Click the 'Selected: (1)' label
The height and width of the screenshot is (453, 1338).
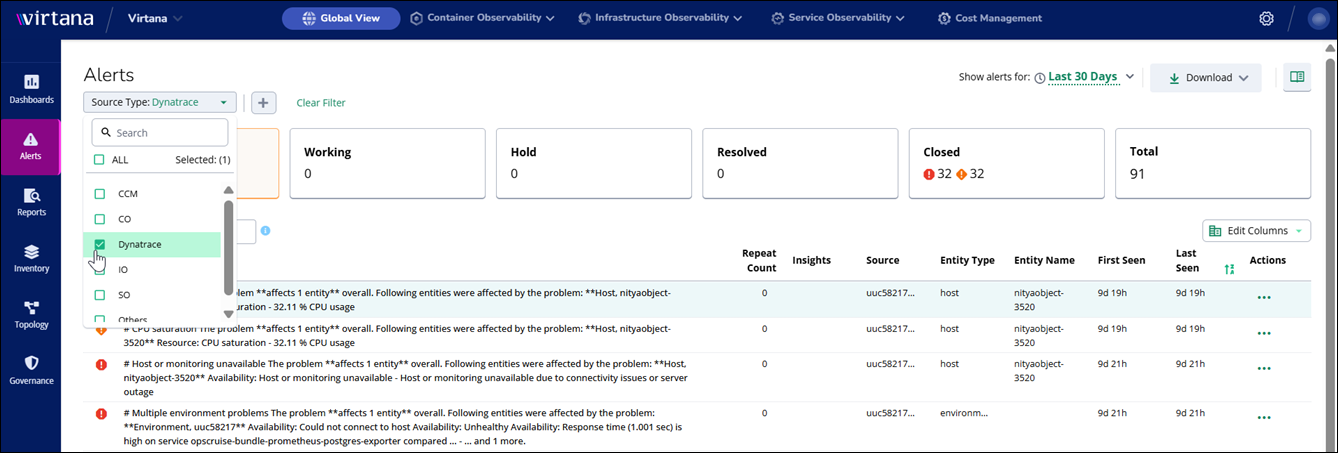point(203,159)
